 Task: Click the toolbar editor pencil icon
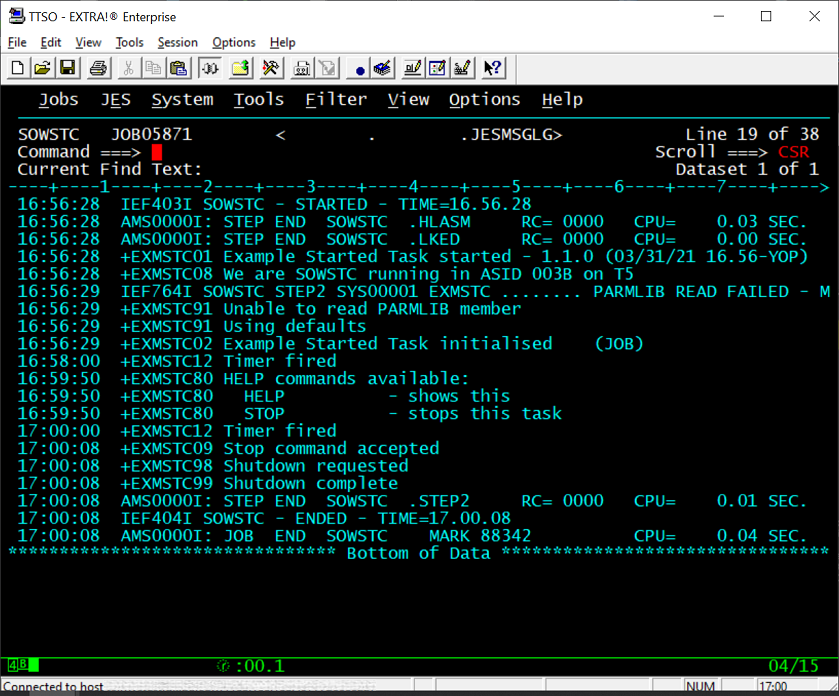tap(413, 68)
